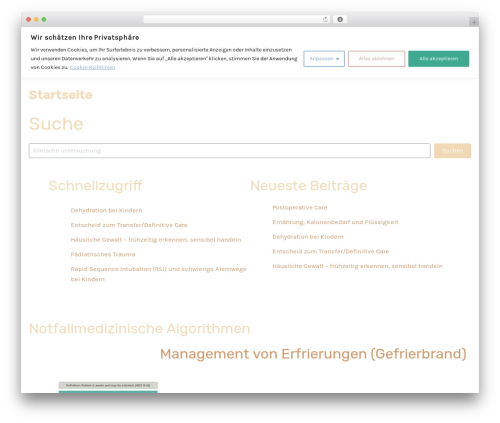Click the Startseite heading link

click(x=61, y=95)
